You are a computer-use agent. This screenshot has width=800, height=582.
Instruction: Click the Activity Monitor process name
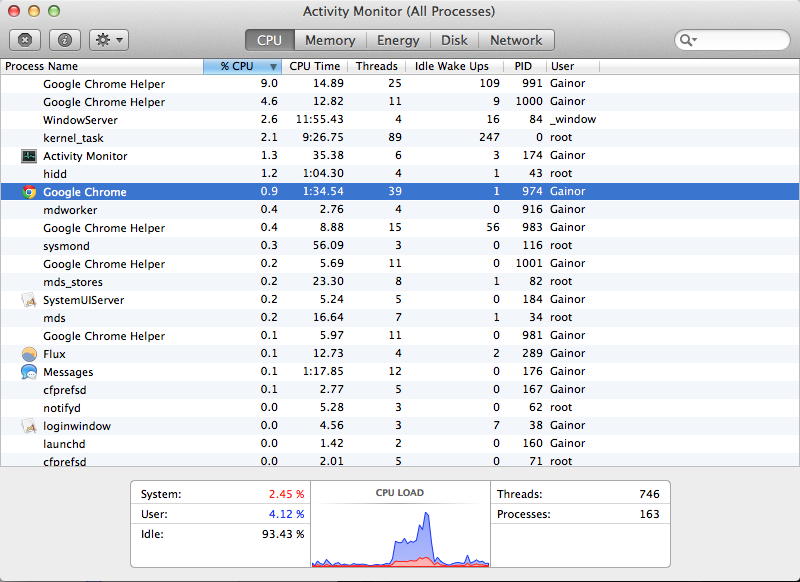[85, 156]
